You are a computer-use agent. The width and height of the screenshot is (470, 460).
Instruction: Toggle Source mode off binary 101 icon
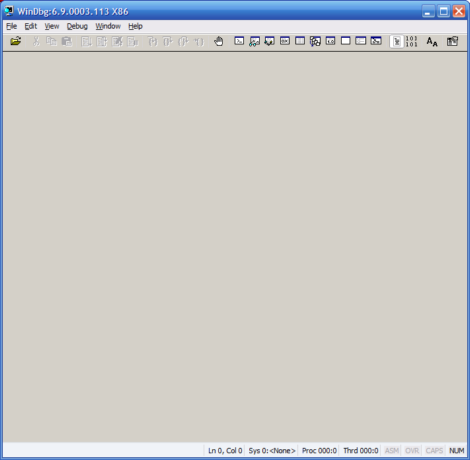[x=411, y=41]
